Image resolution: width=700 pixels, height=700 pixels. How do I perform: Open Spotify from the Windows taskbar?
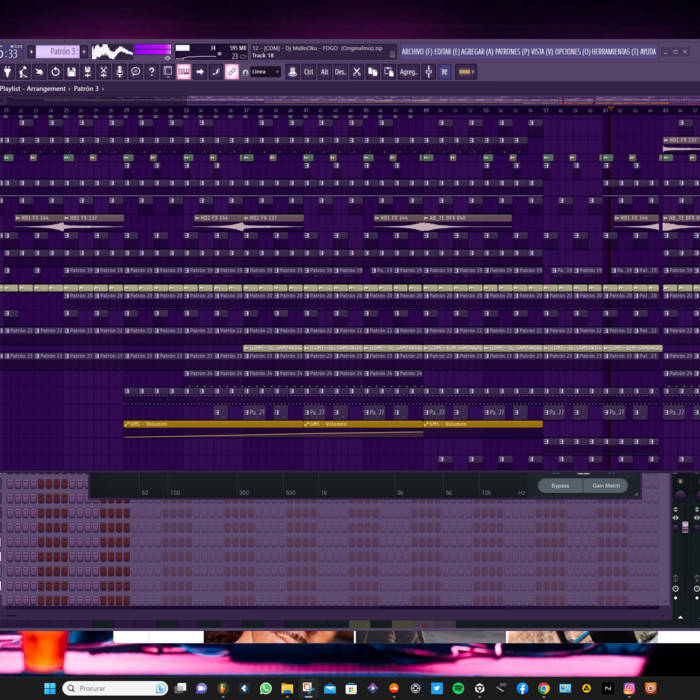pyautogui.click(x=458, y=688)
